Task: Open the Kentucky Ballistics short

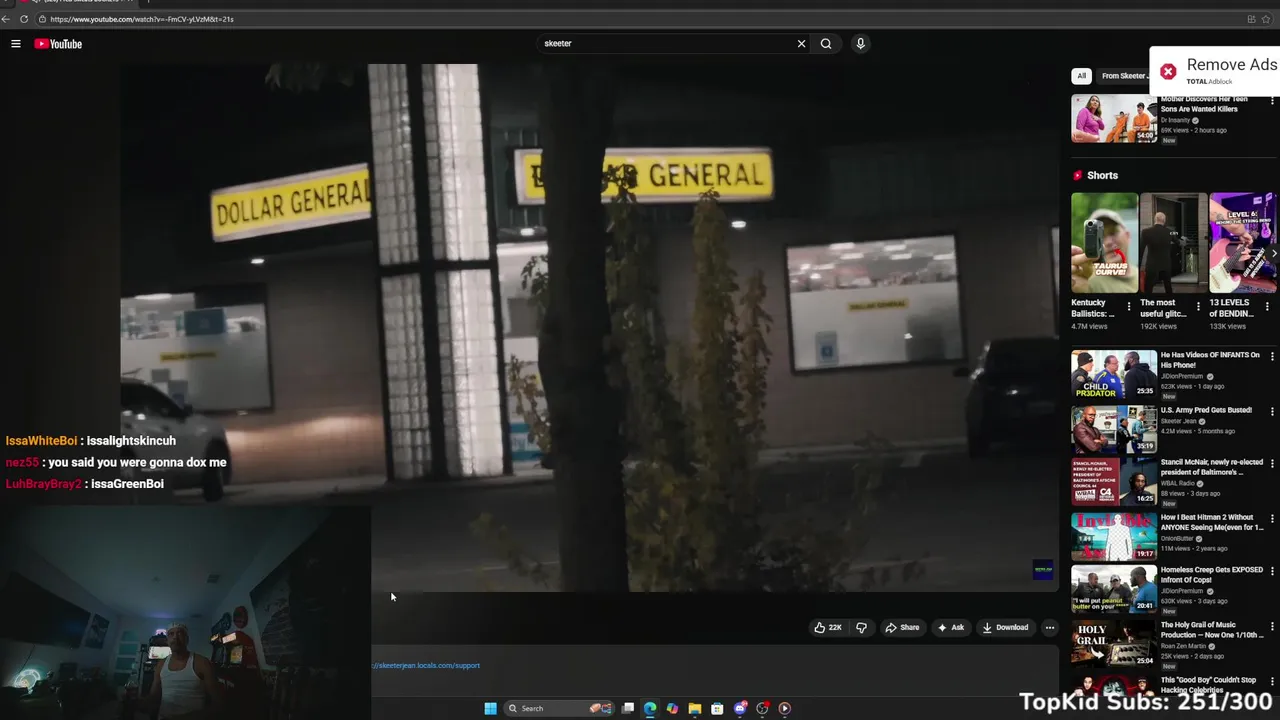Action: 1104,243
